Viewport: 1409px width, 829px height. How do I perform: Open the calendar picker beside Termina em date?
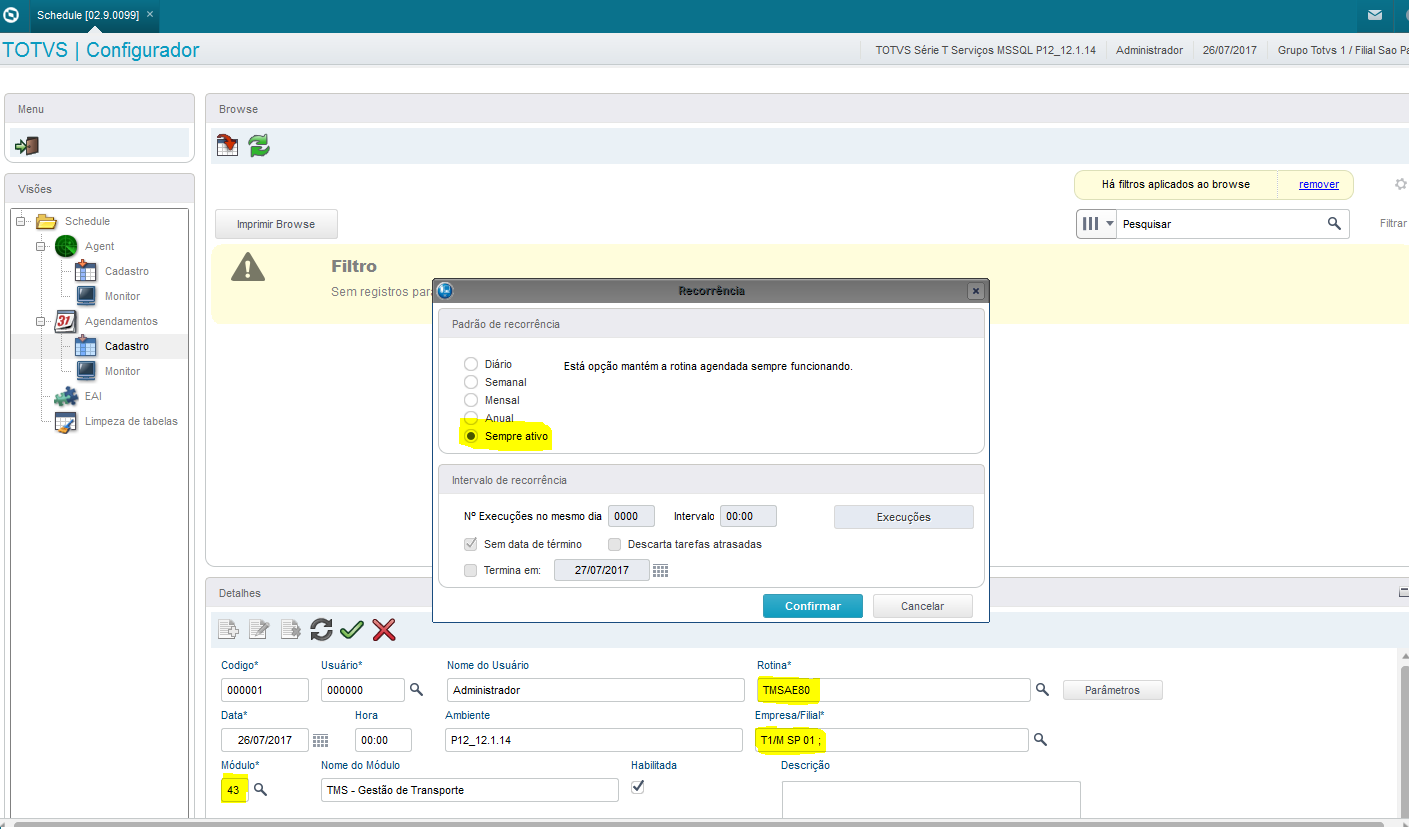pyautogui.click(x=660, y=570)
